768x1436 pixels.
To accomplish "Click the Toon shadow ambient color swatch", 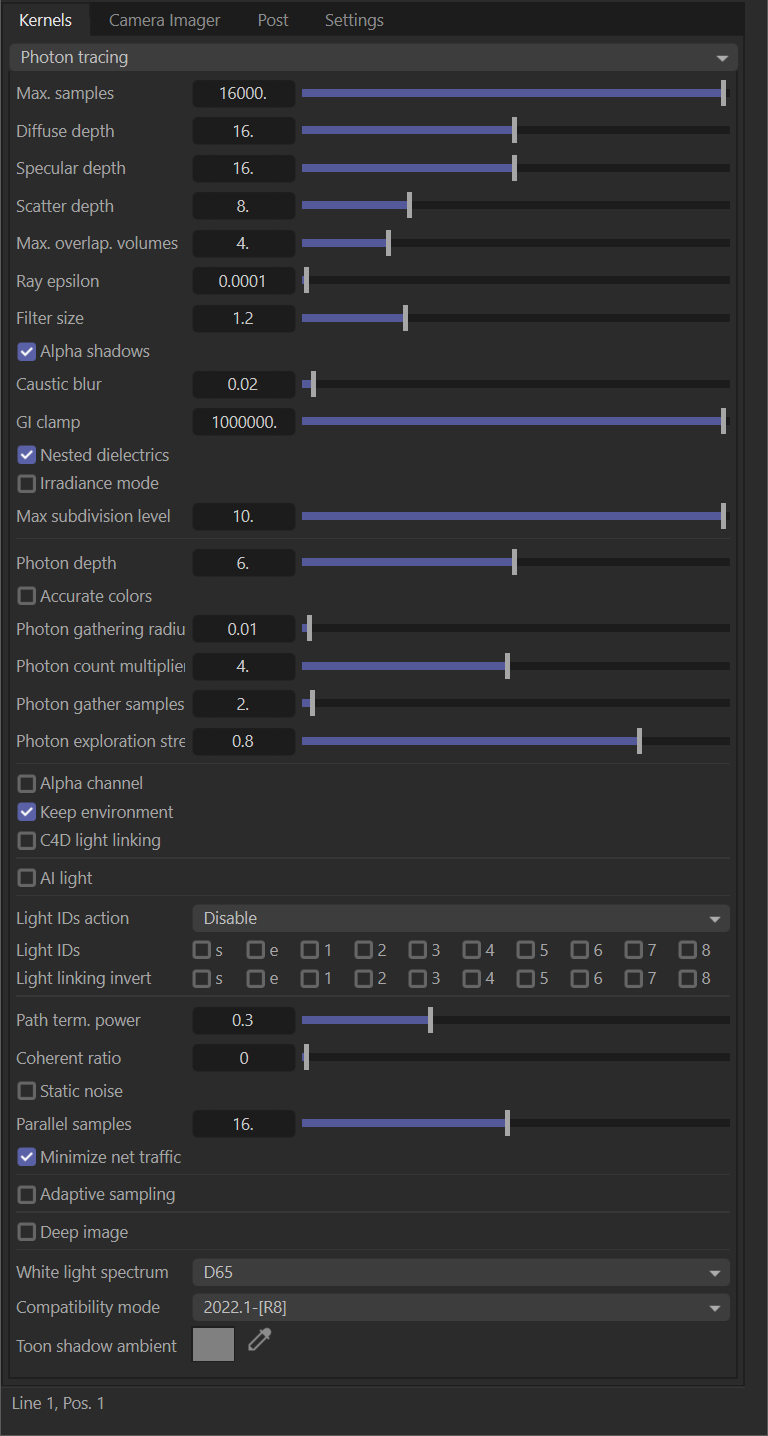I will 213,1345.
